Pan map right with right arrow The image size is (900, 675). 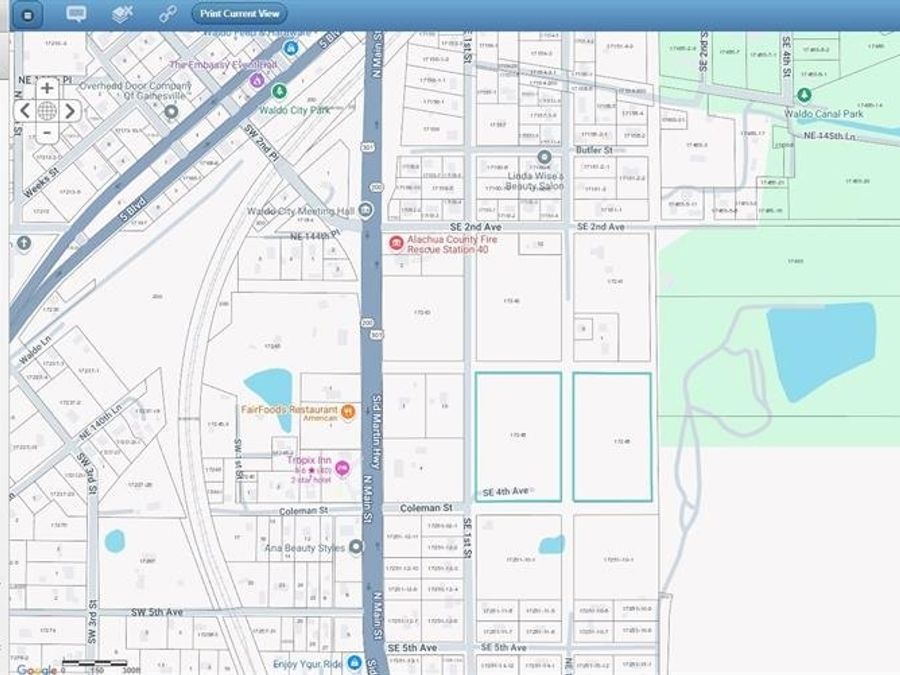[70, 110]
